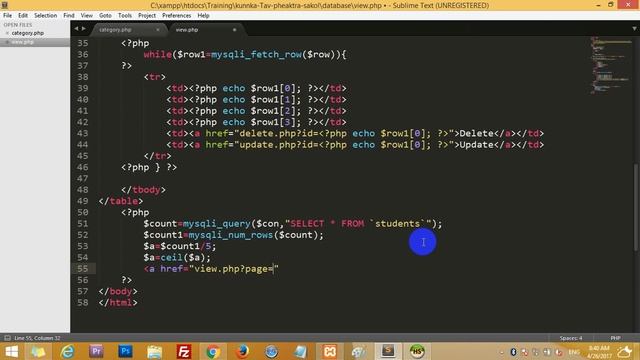640x360 pixels.
Task: Click the editor vertical scrollbar
Action: tap(636, 207)
